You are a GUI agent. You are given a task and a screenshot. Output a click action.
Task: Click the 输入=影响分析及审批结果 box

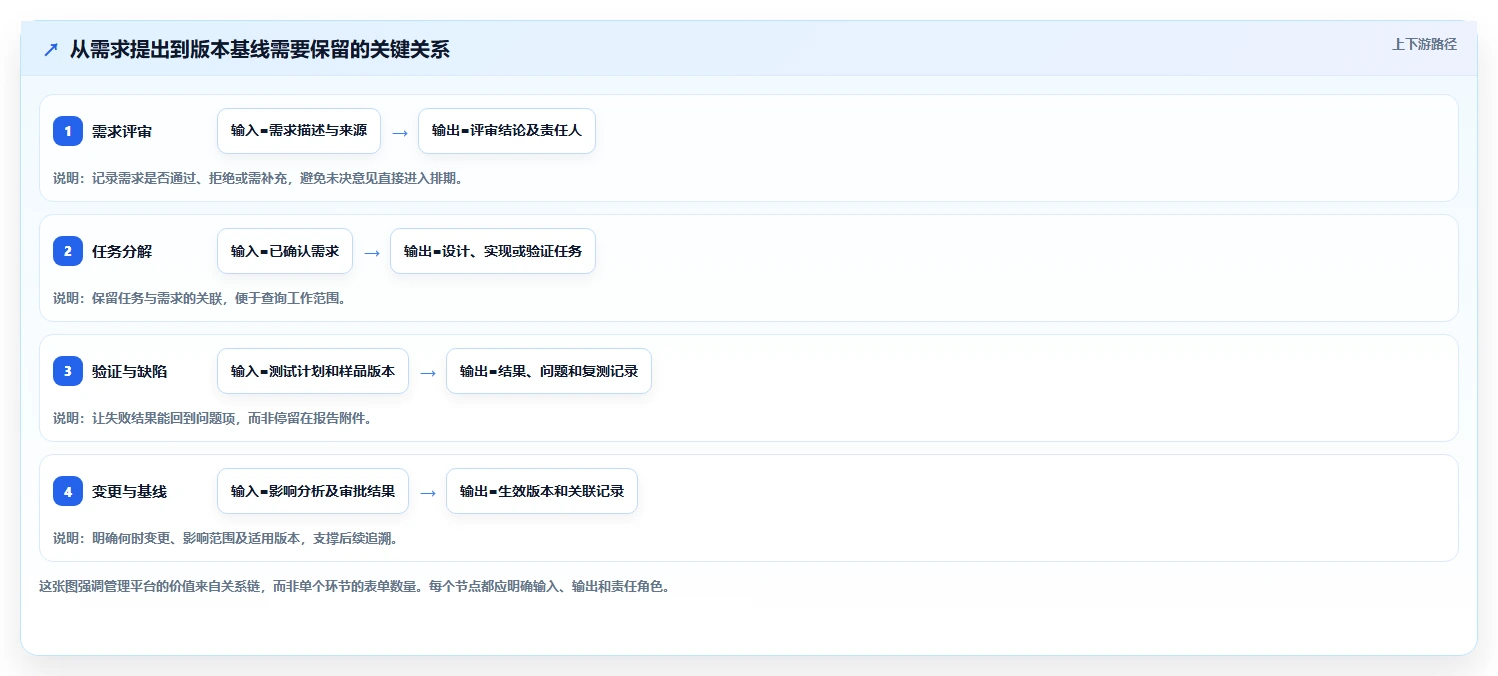(x=313, y=491)
